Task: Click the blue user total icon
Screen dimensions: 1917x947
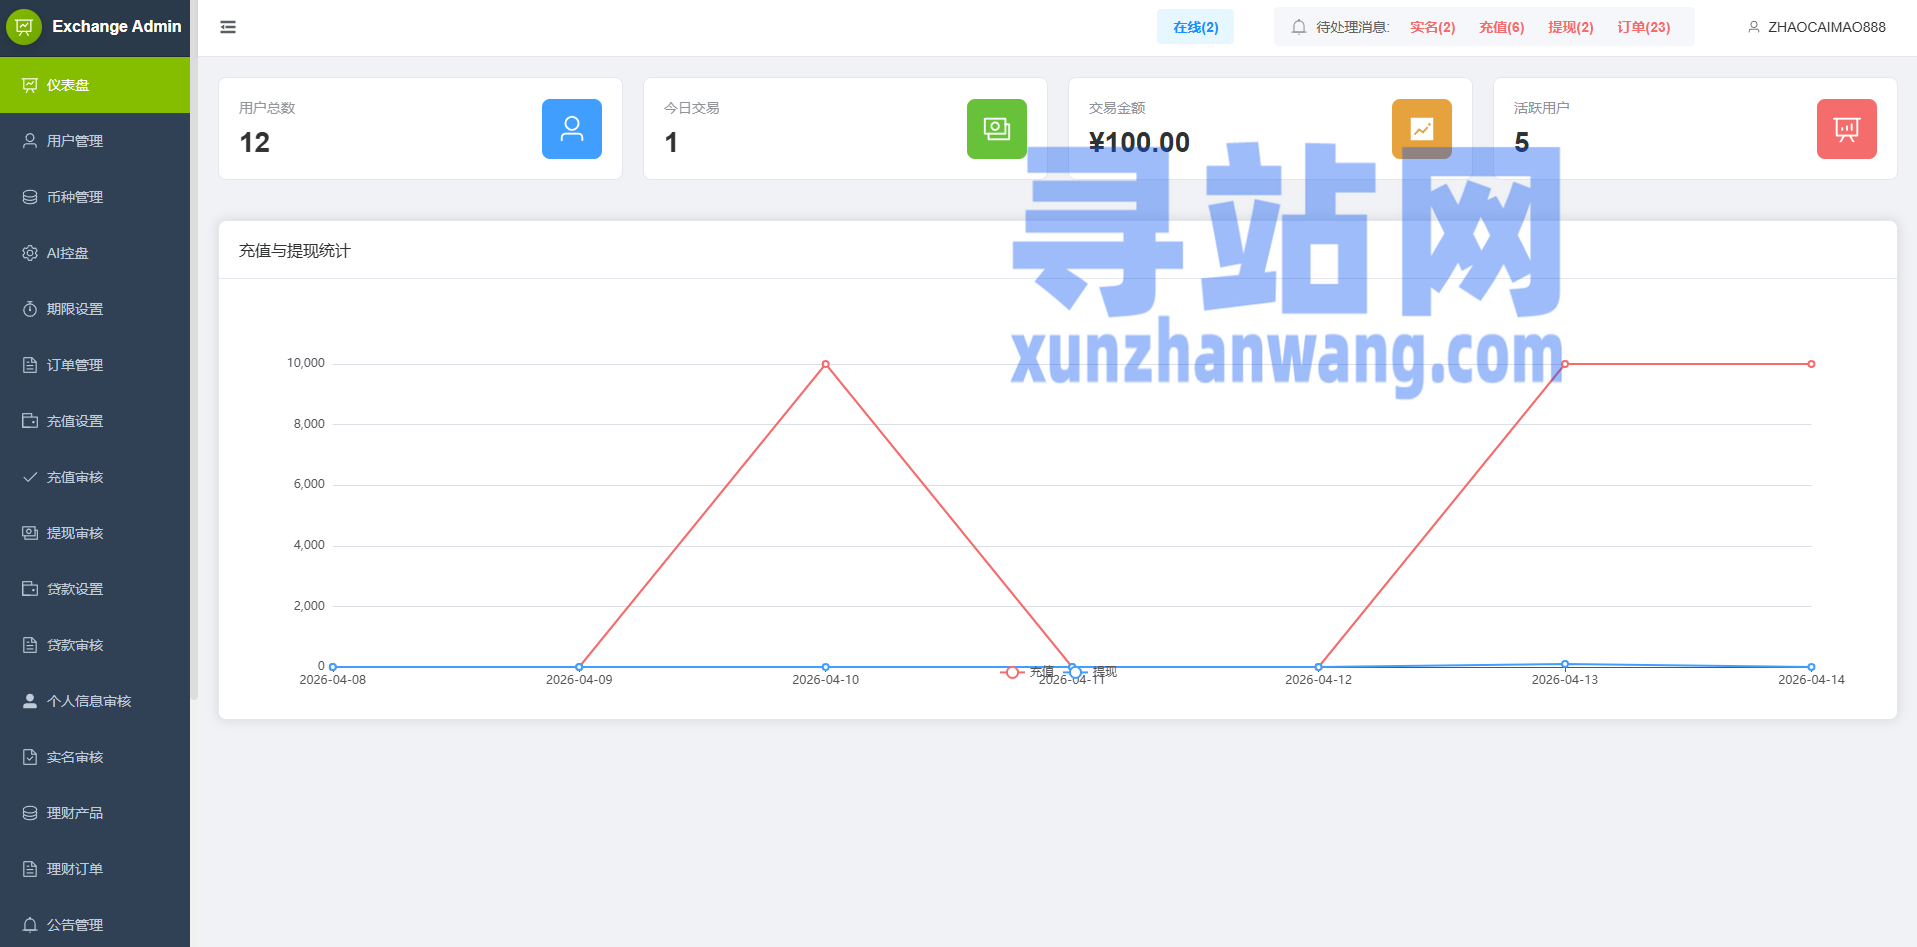Action: (572, 129)
